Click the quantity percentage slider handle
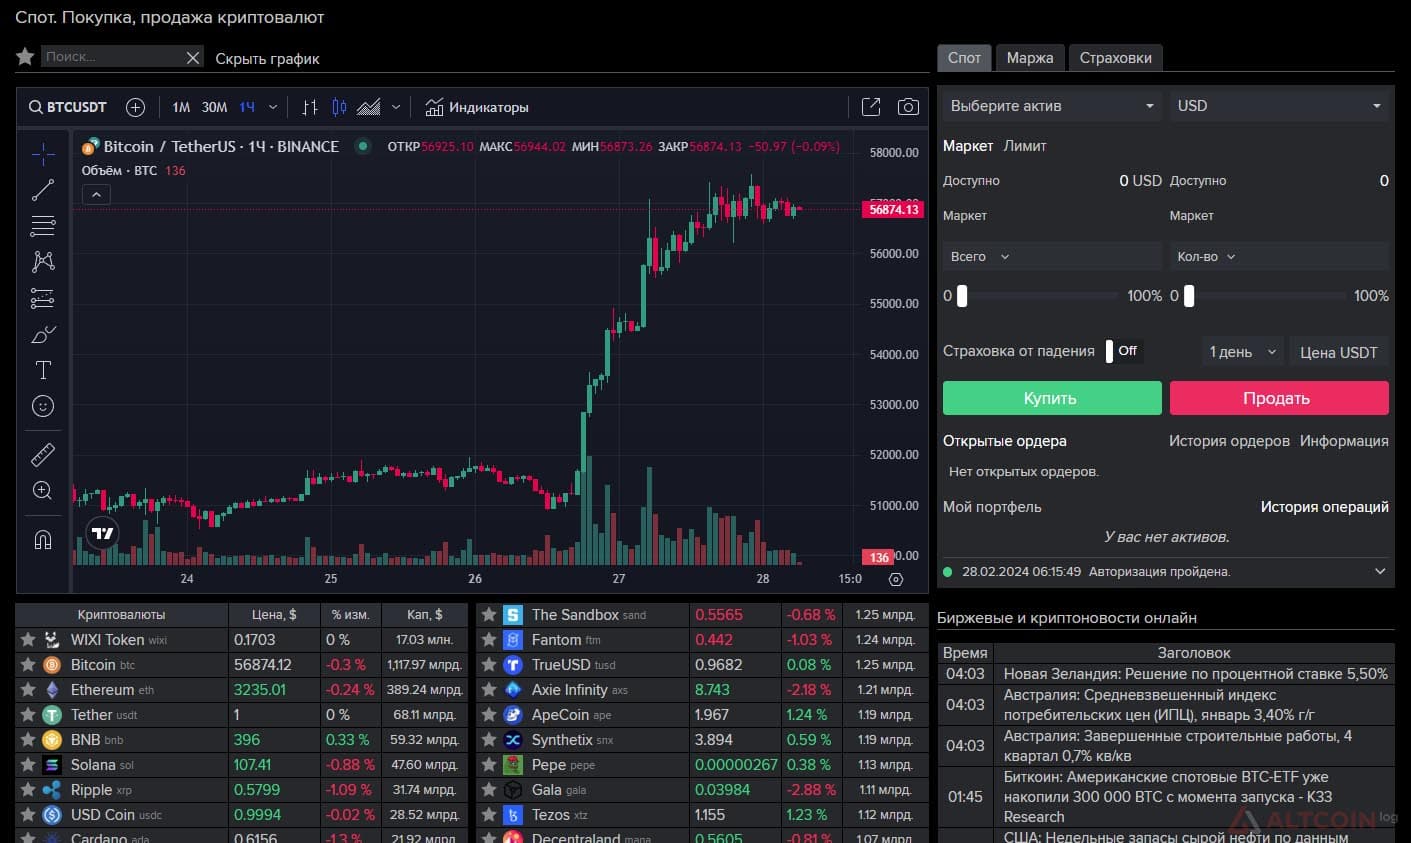 tap(1189, 296)
